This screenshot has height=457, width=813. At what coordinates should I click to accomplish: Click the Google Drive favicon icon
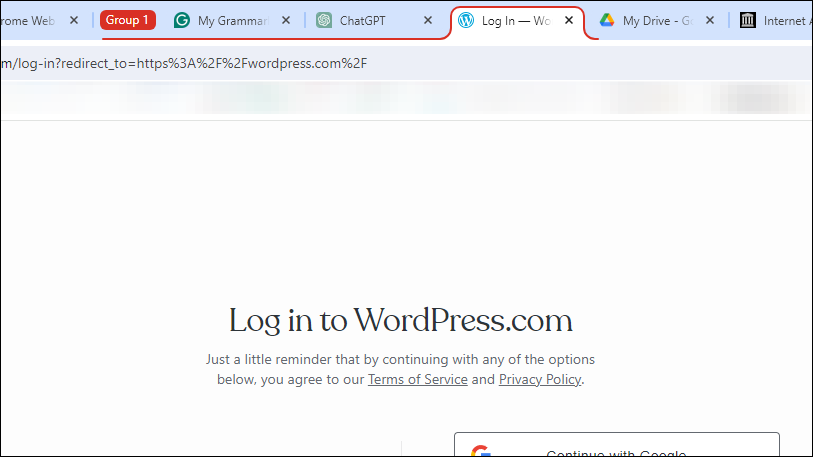tap(607, 20)
